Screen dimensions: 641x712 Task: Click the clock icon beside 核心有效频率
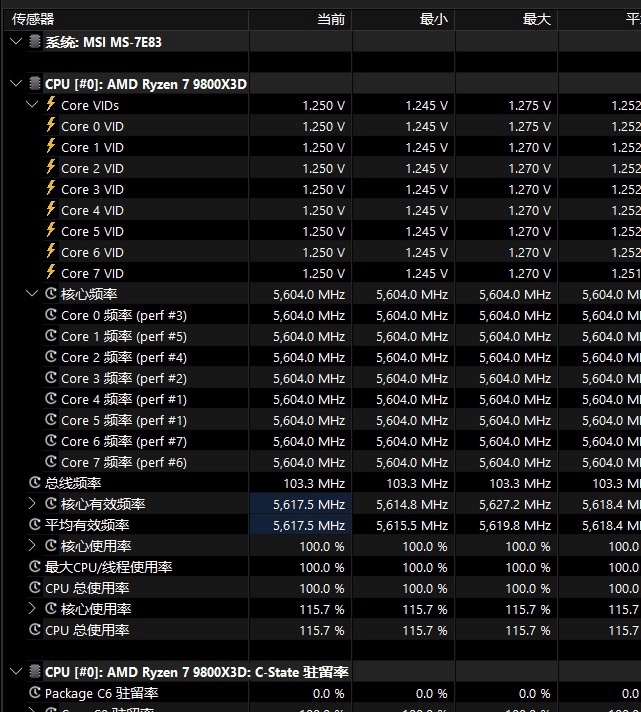[51, 503]
